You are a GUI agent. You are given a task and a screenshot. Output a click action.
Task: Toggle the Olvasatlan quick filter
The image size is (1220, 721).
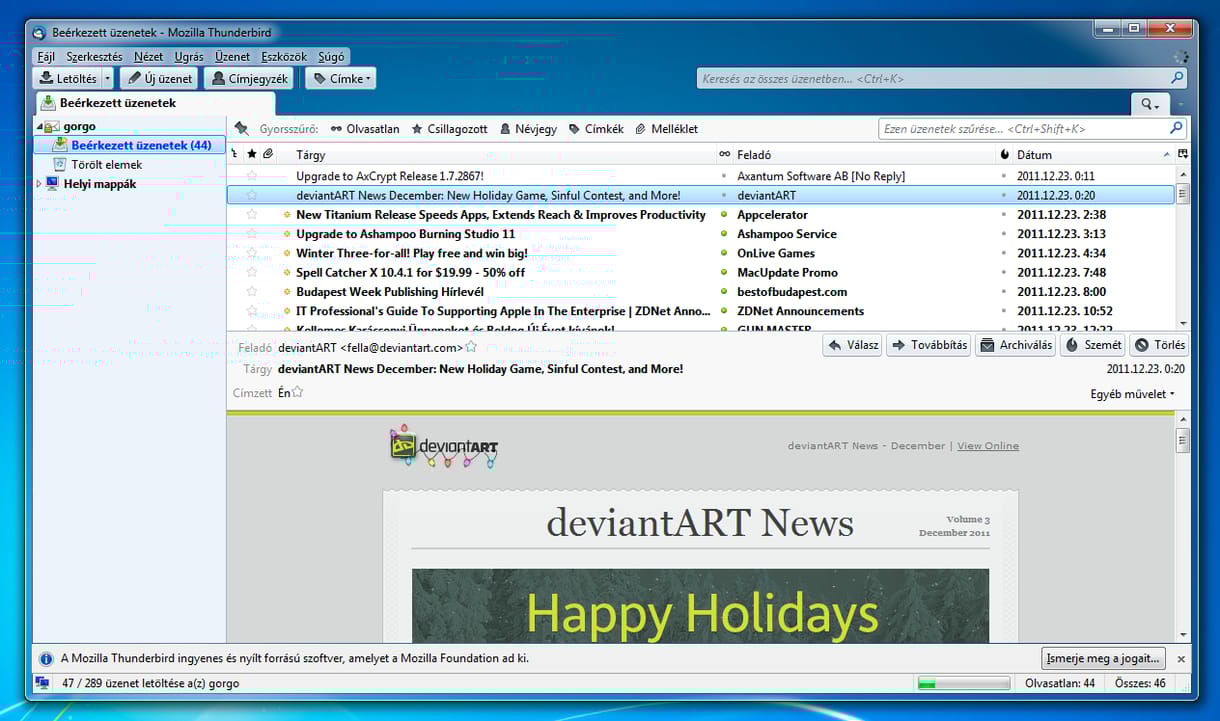tap(365, 129)
